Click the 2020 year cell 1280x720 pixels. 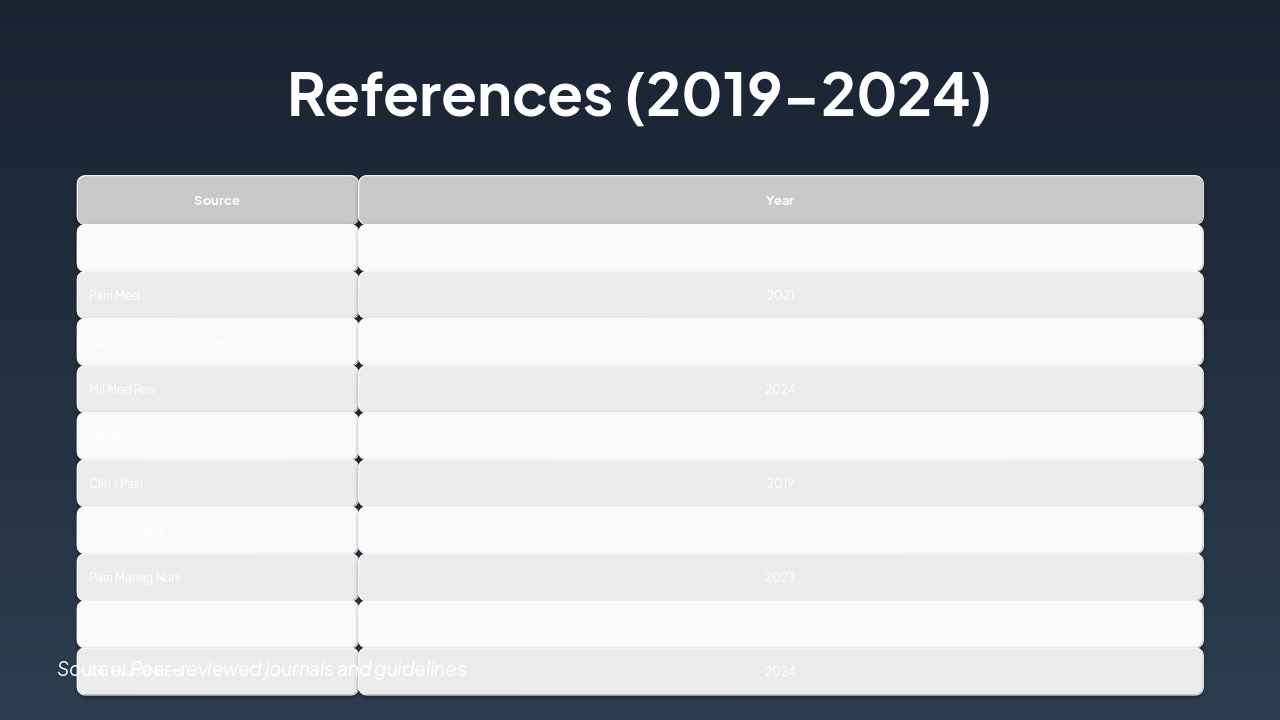click(x=780, y=436)
